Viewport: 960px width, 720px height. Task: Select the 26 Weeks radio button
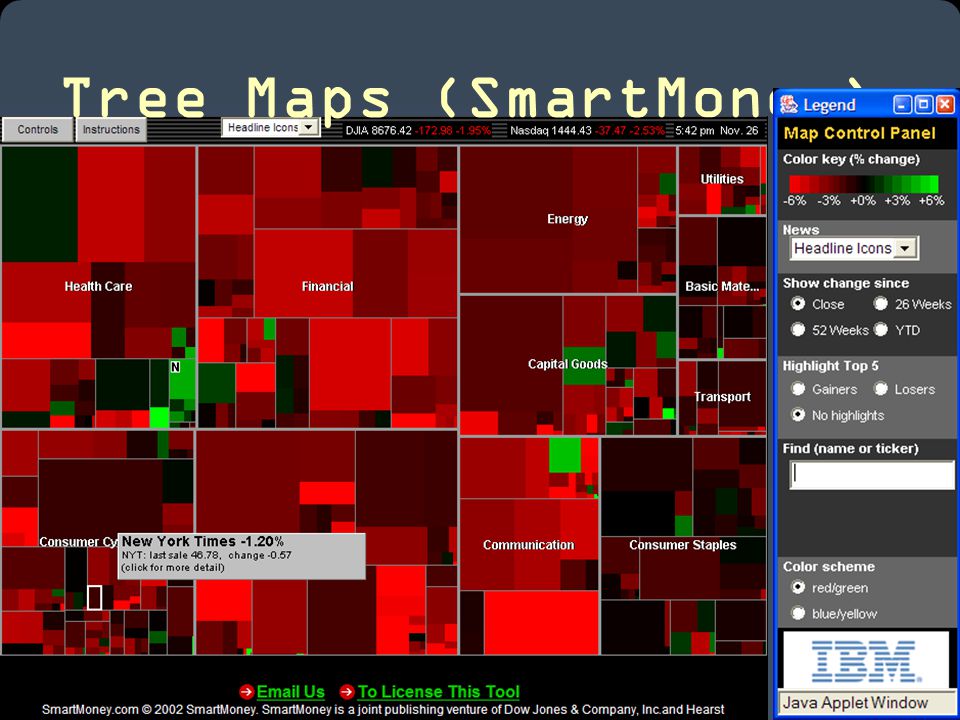pyautogui.click(x=880, y=304)
